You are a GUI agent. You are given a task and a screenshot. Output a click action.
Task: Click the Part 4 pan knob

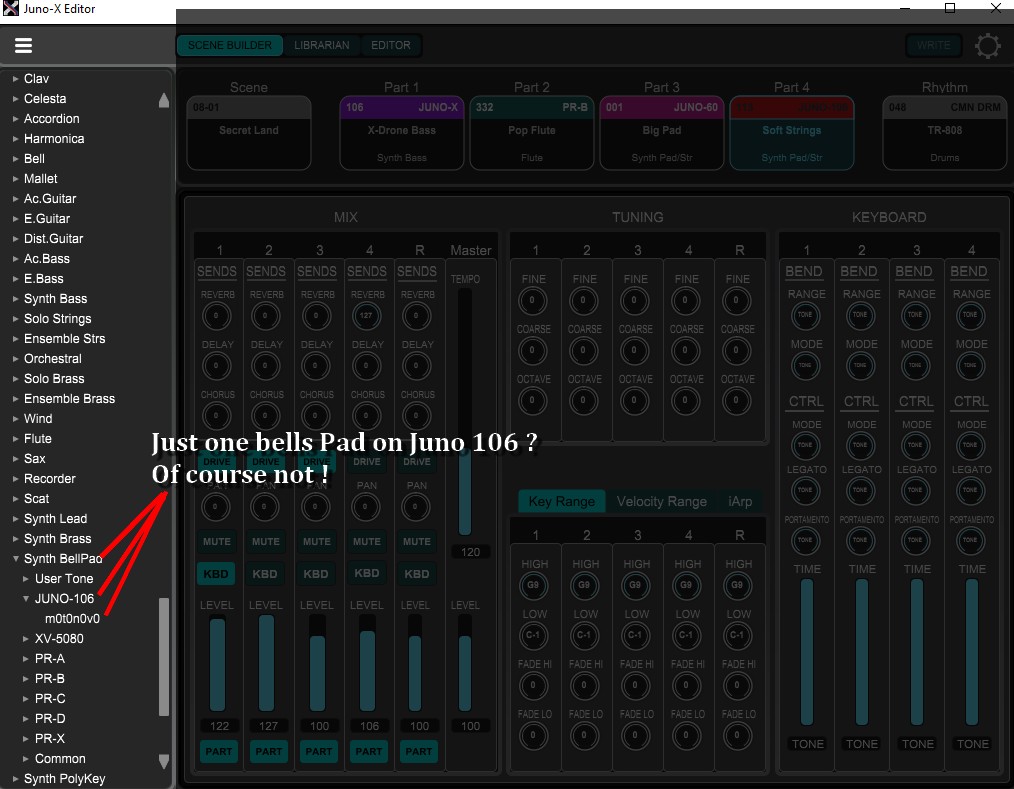(x=366, y=506)
